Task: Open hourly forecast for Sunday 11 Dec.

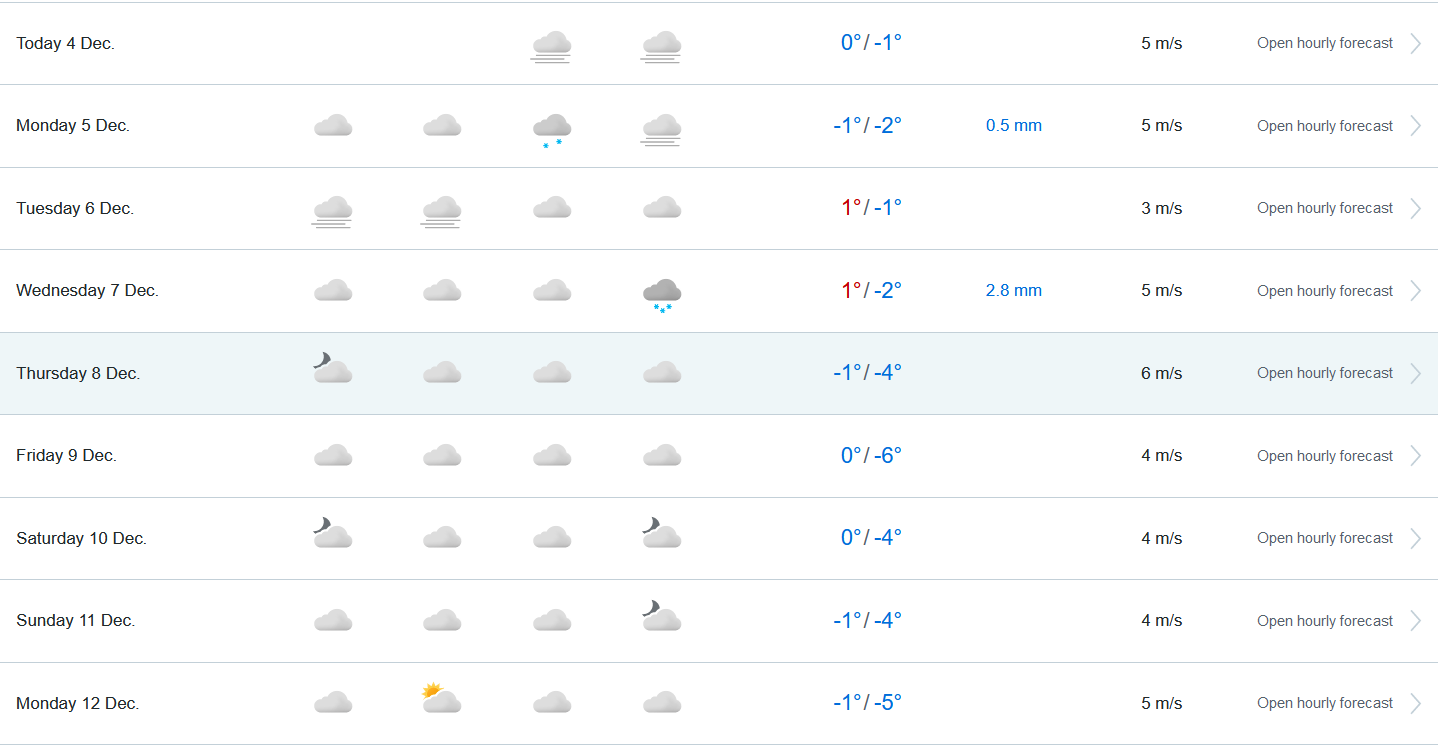Action: [x=1324, y=621]
